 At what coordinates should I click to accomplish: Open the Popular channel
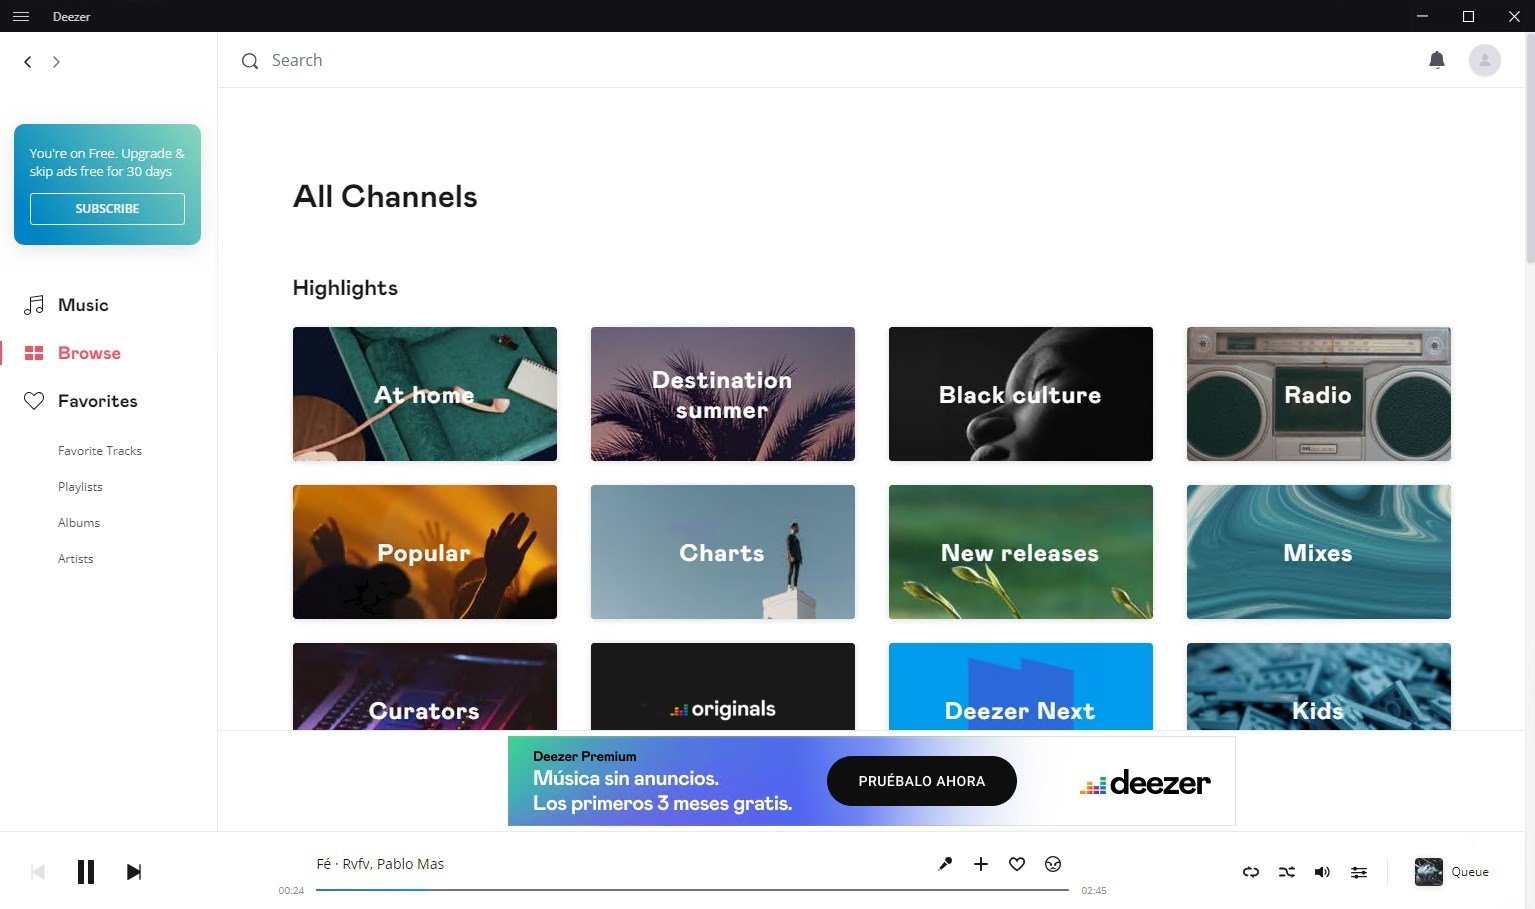pyautogui.click(x=425, y=552)
